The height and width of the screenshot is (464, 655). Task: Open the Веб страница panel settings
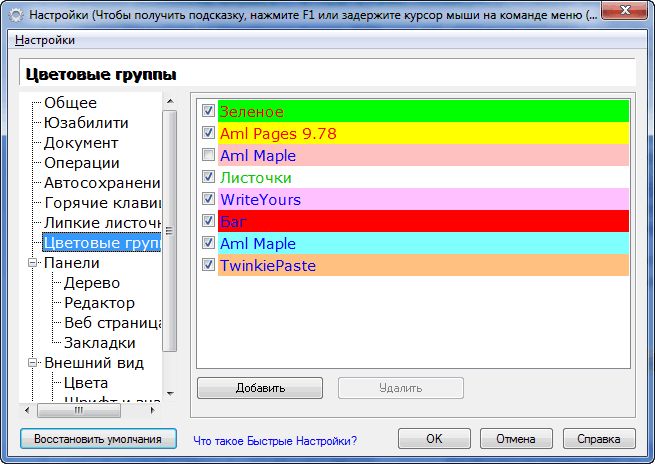[112, 323]
